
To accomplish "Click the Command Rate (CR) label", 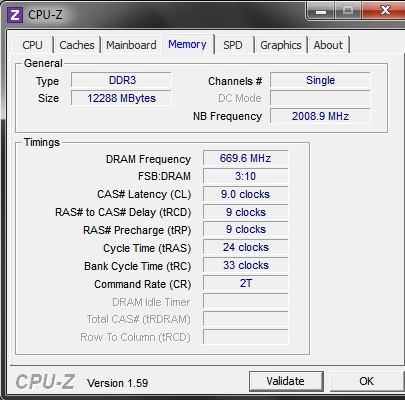I will point(143,284).
